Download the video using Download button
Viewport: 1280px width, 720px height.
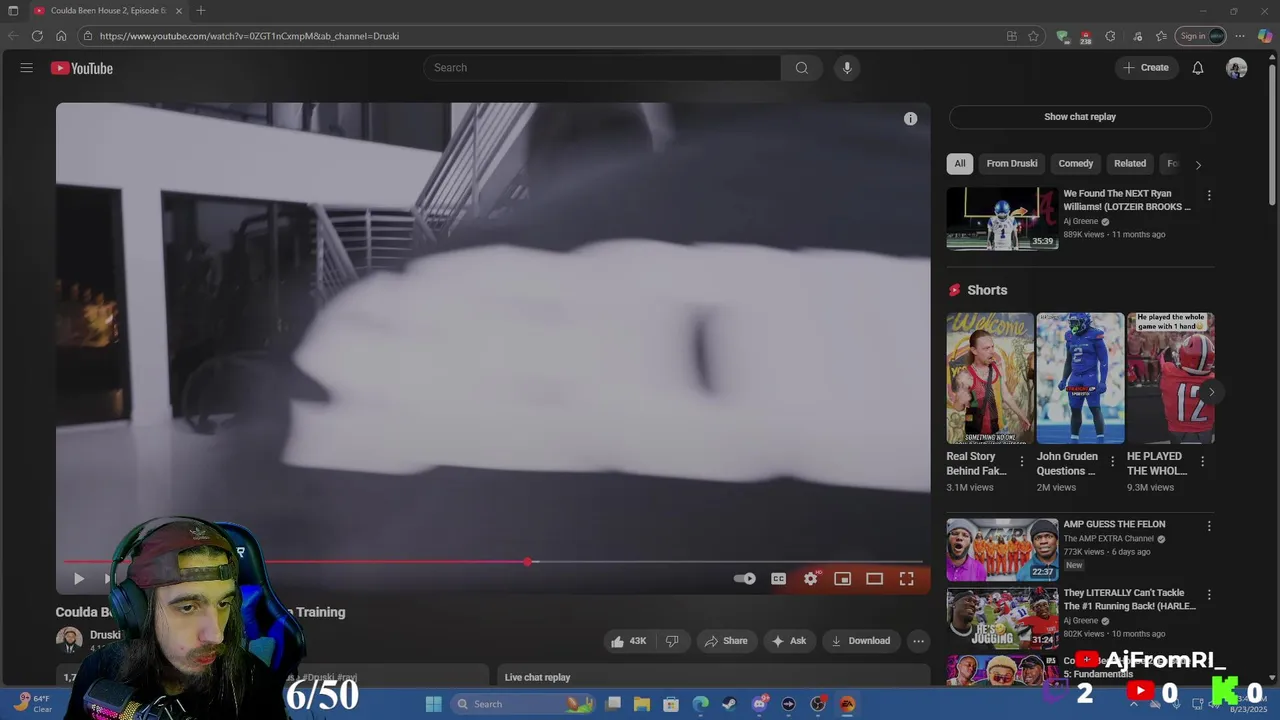[x=861, y=641]
